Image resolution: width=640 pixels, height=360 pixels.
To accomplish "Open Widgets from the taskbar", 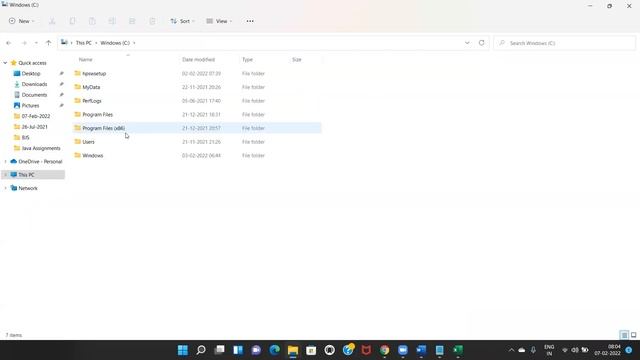I will (x=238, y=350).
